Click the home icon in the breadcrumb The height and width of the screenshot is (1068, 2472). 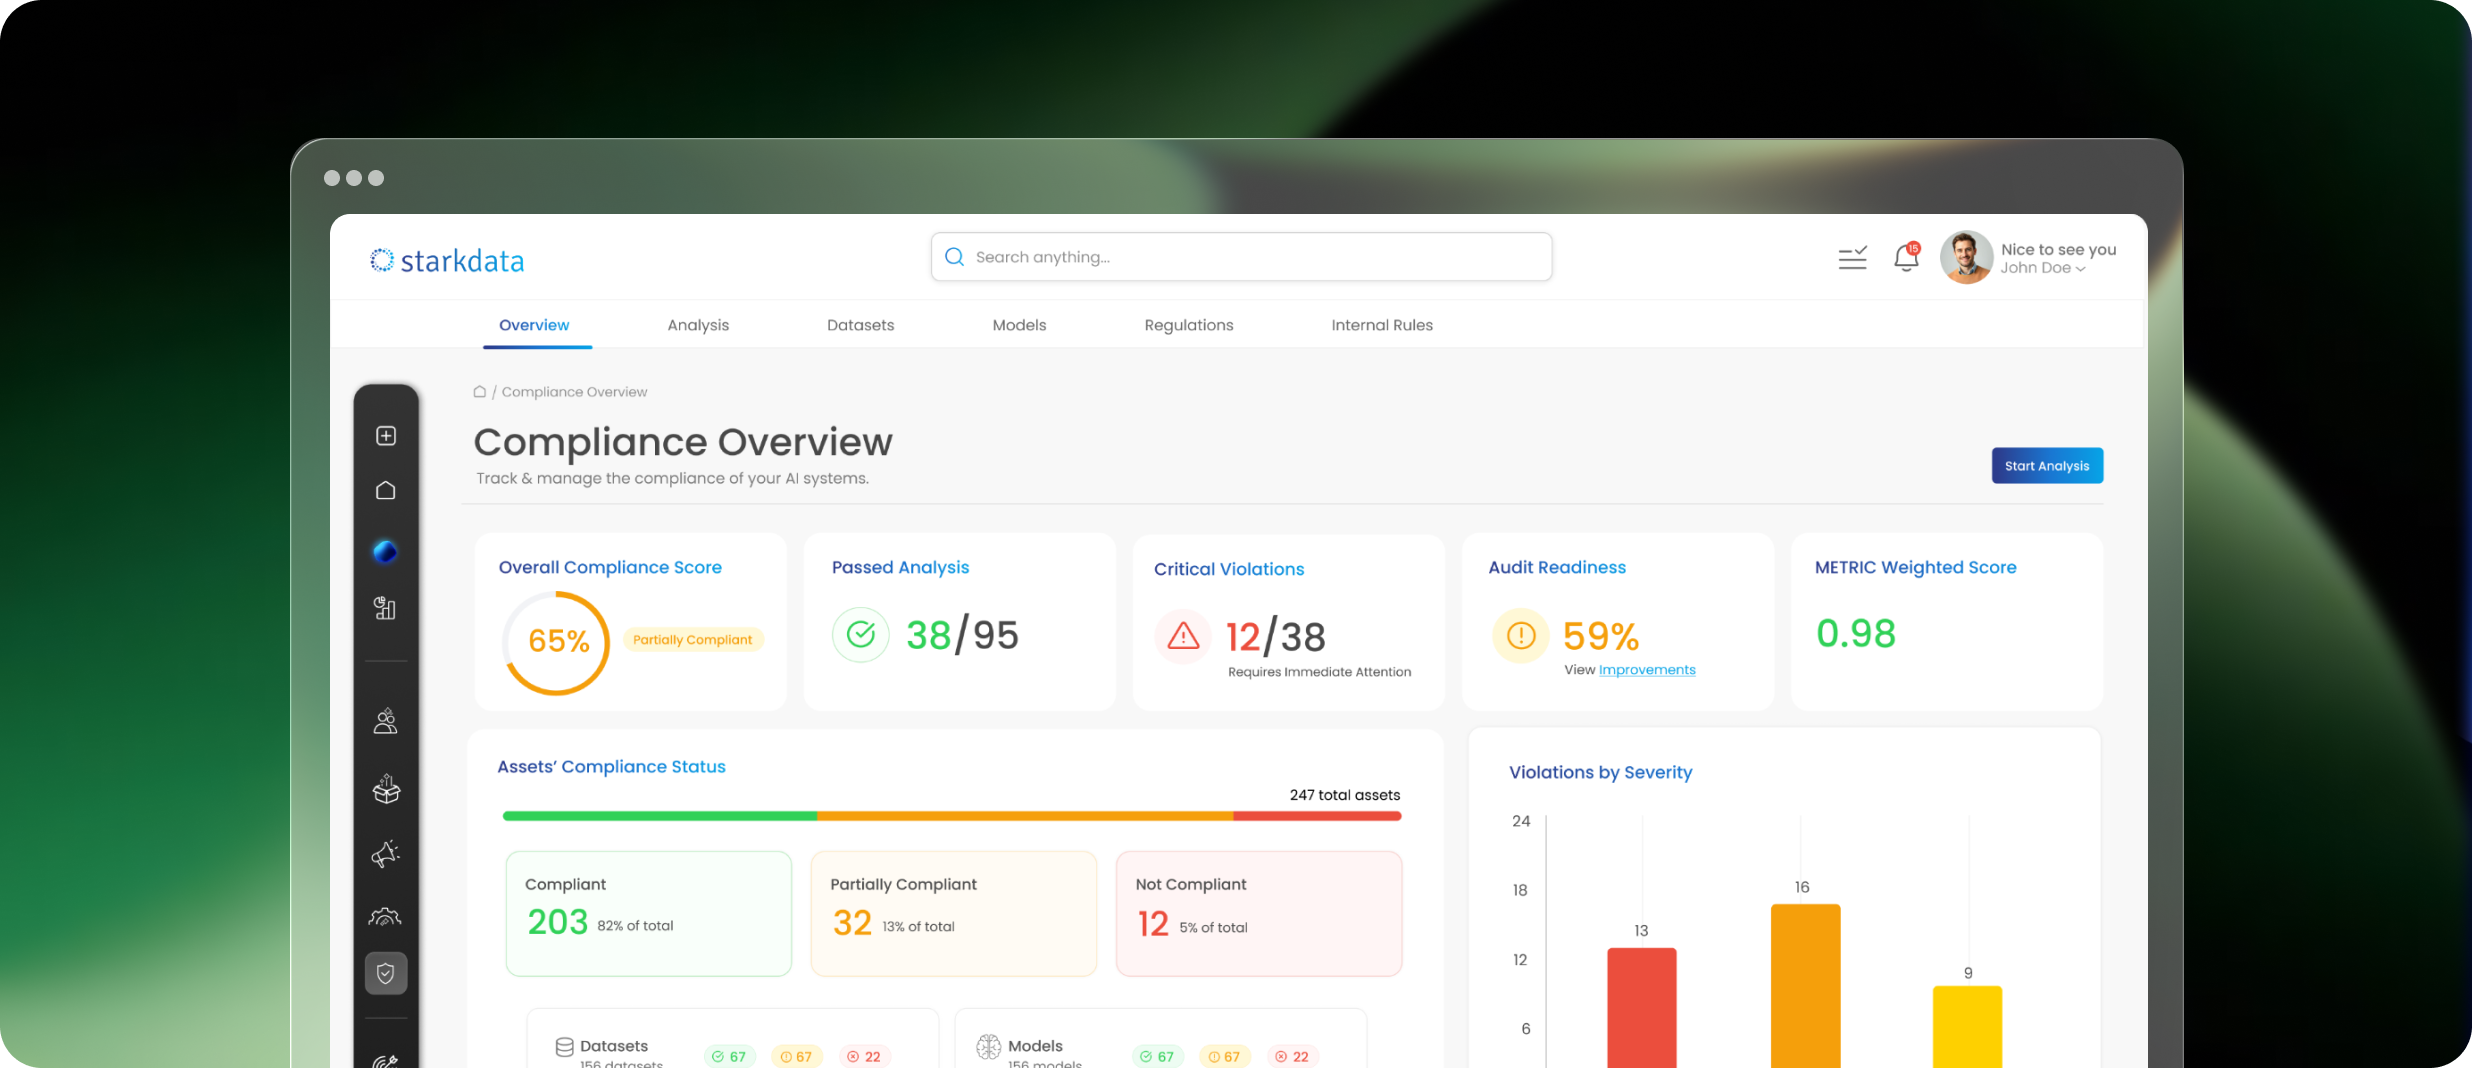pyautogui.click(x=480, y=392)
